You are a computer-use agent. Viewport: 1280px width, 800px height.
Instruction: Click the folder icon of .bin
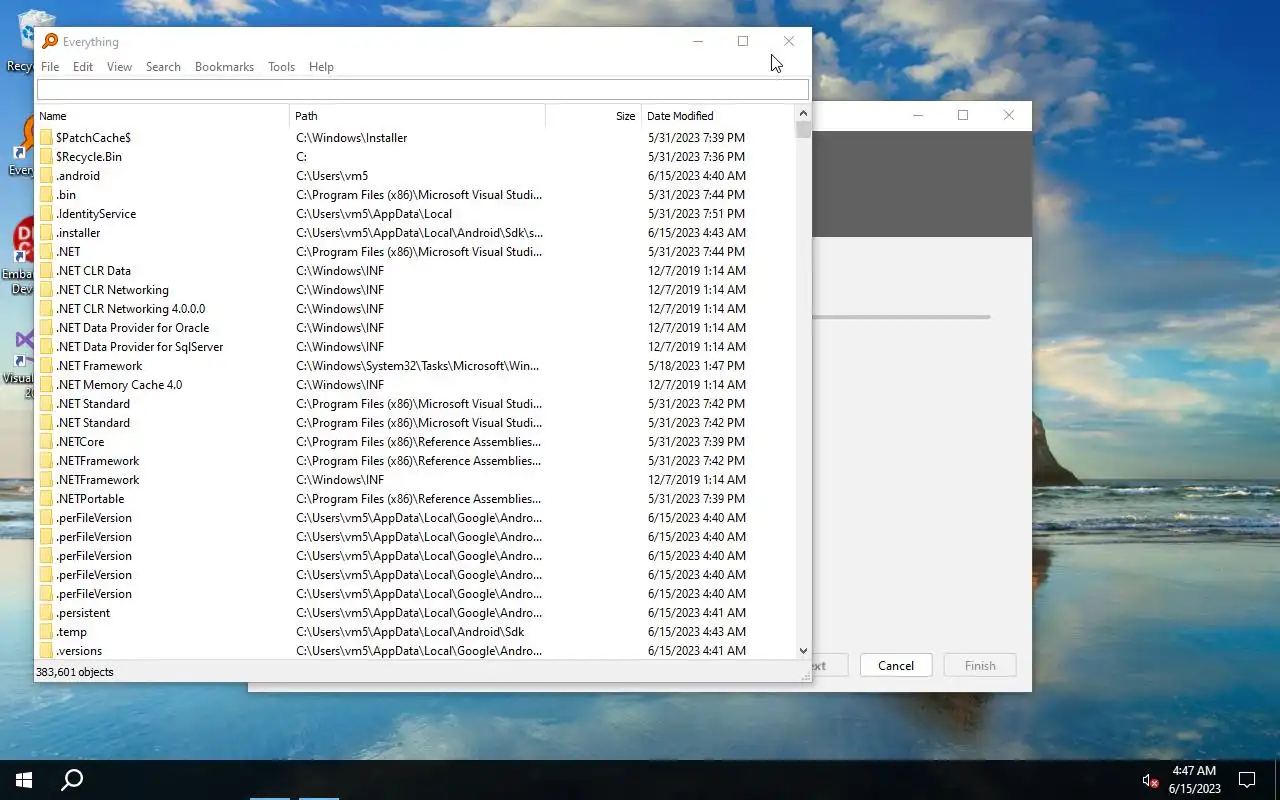tap(46, 195)
